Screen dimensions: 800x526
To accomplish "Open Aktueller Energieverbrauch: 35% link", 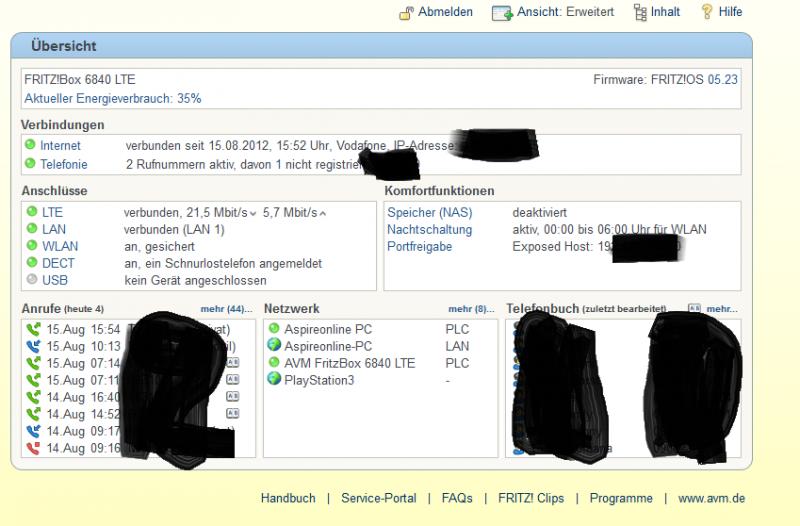I will pyautogui.click(x=113, y=98).
